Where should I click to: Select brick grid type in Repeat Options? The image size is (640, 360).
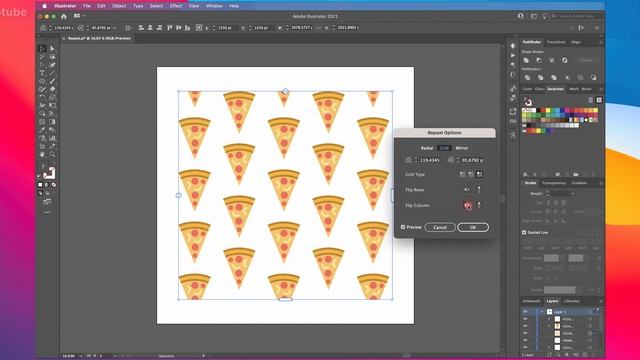coord(480,174)
